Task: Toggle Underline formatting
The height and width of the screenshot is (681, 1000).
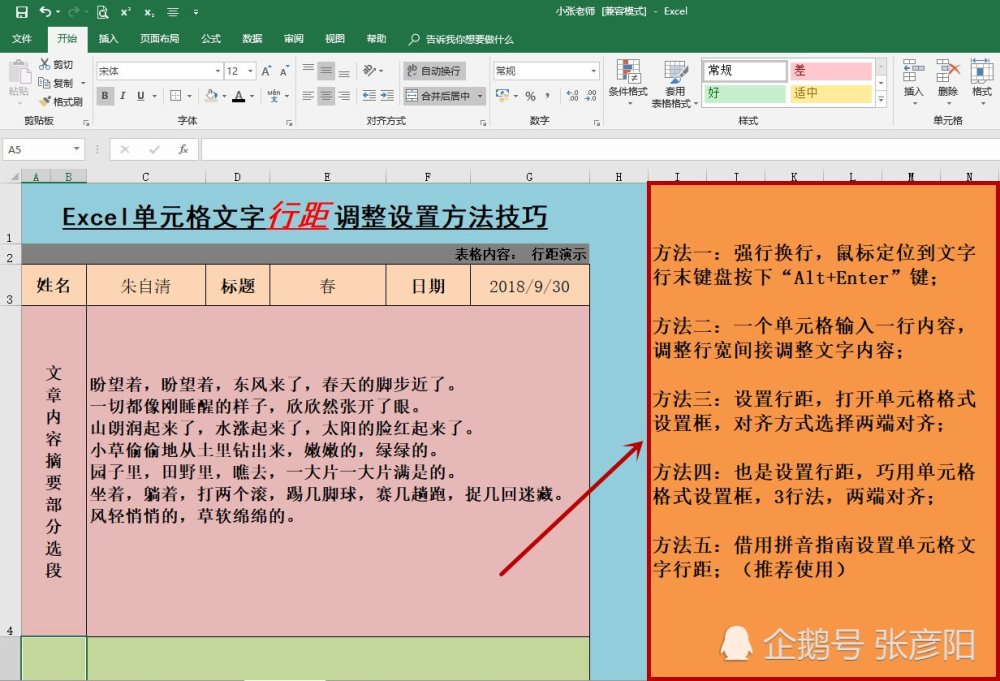Action: (140, 96)
